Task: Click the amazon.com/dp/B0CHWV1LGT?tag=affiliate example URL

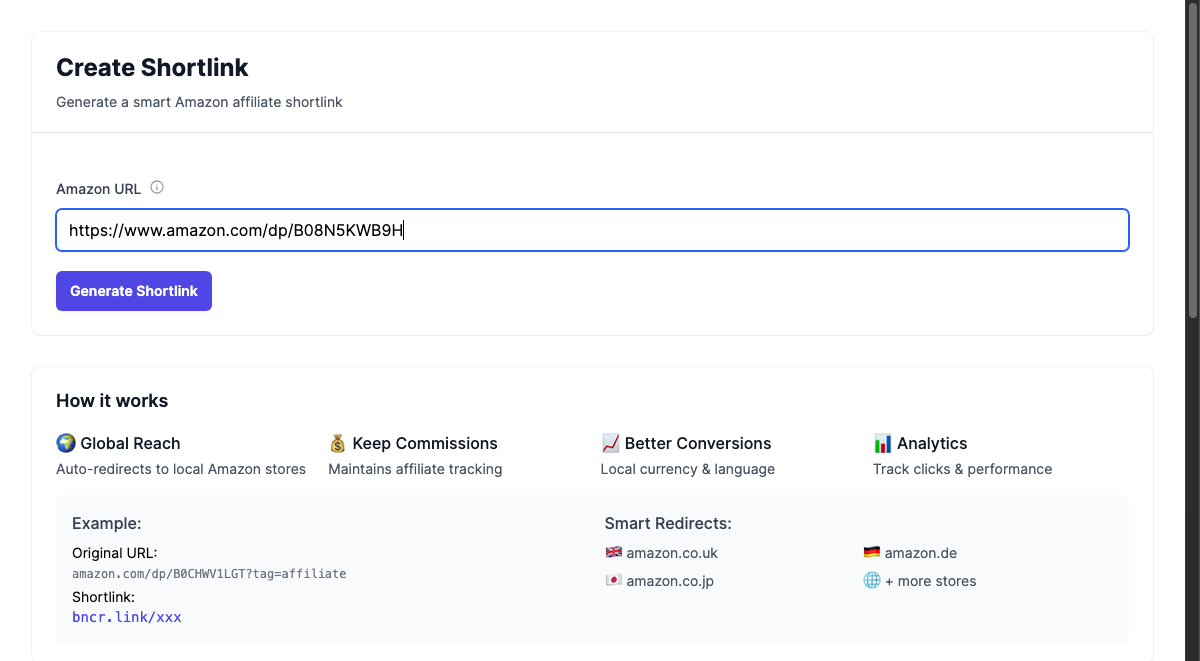Action: click(x=209, y=574)
